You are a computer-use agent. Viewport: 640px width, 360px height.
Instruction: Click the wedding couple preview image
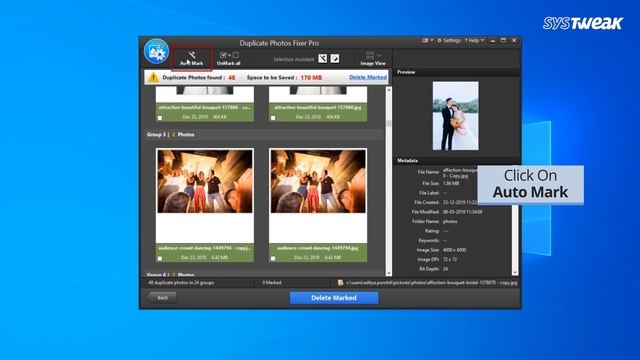456,116
